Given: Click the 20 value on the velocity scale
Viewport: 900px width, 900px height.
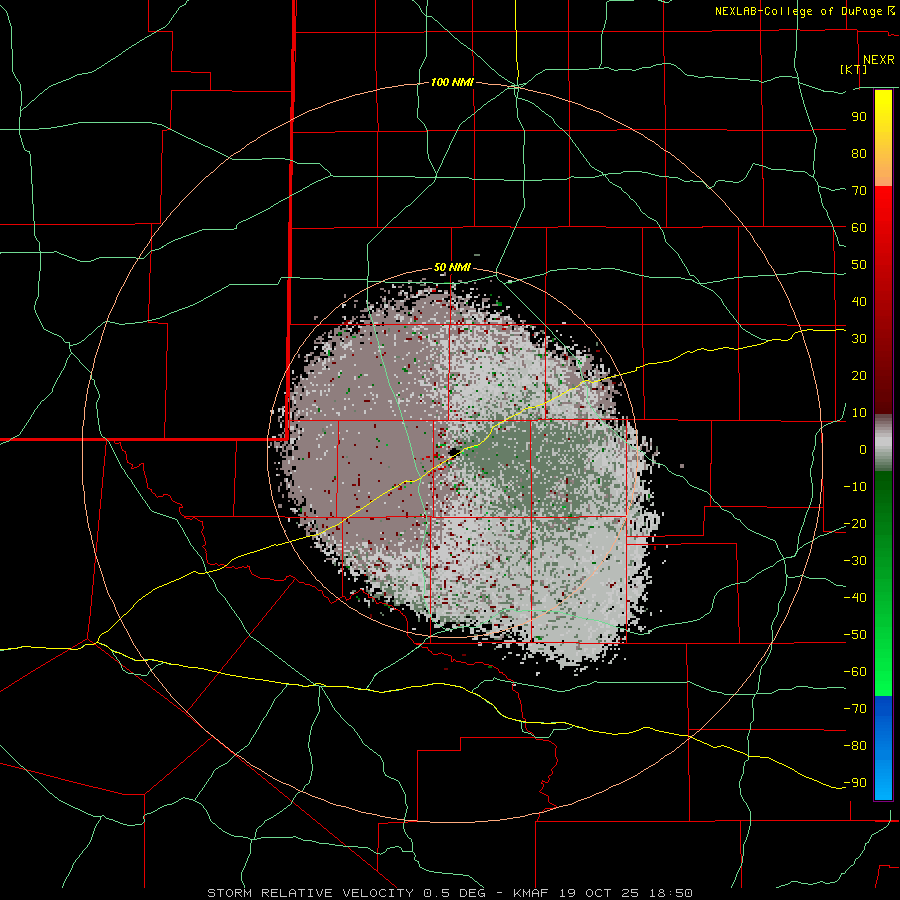Looking at the screenshot, I should click(x=859, y=376).
